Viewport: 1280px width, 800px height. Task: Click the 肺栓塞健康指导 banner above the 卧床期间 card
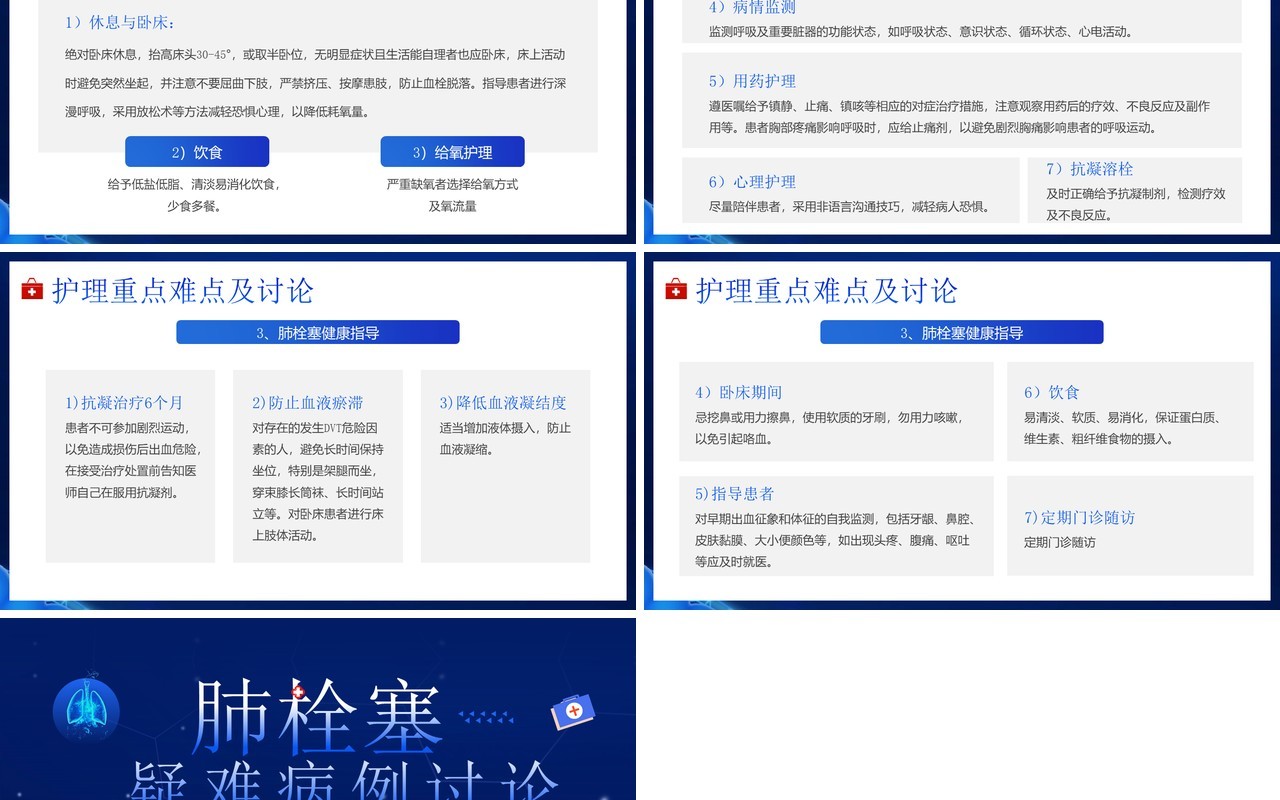click(962, 332)
